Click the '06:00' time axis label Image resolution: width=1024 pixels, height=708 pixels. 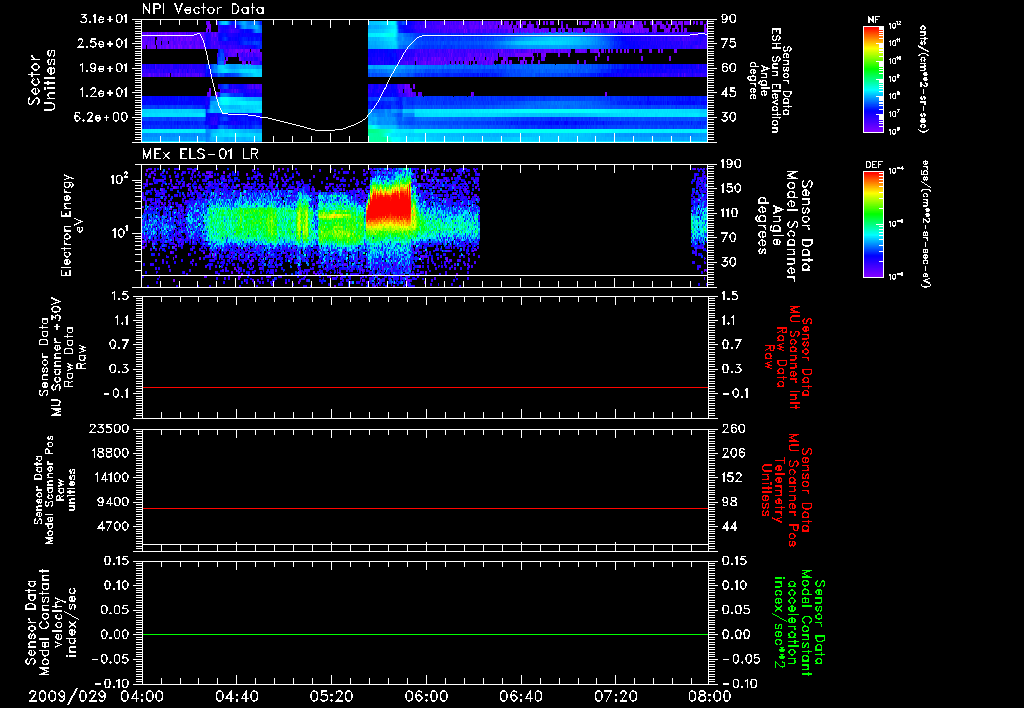coord(426,696)
